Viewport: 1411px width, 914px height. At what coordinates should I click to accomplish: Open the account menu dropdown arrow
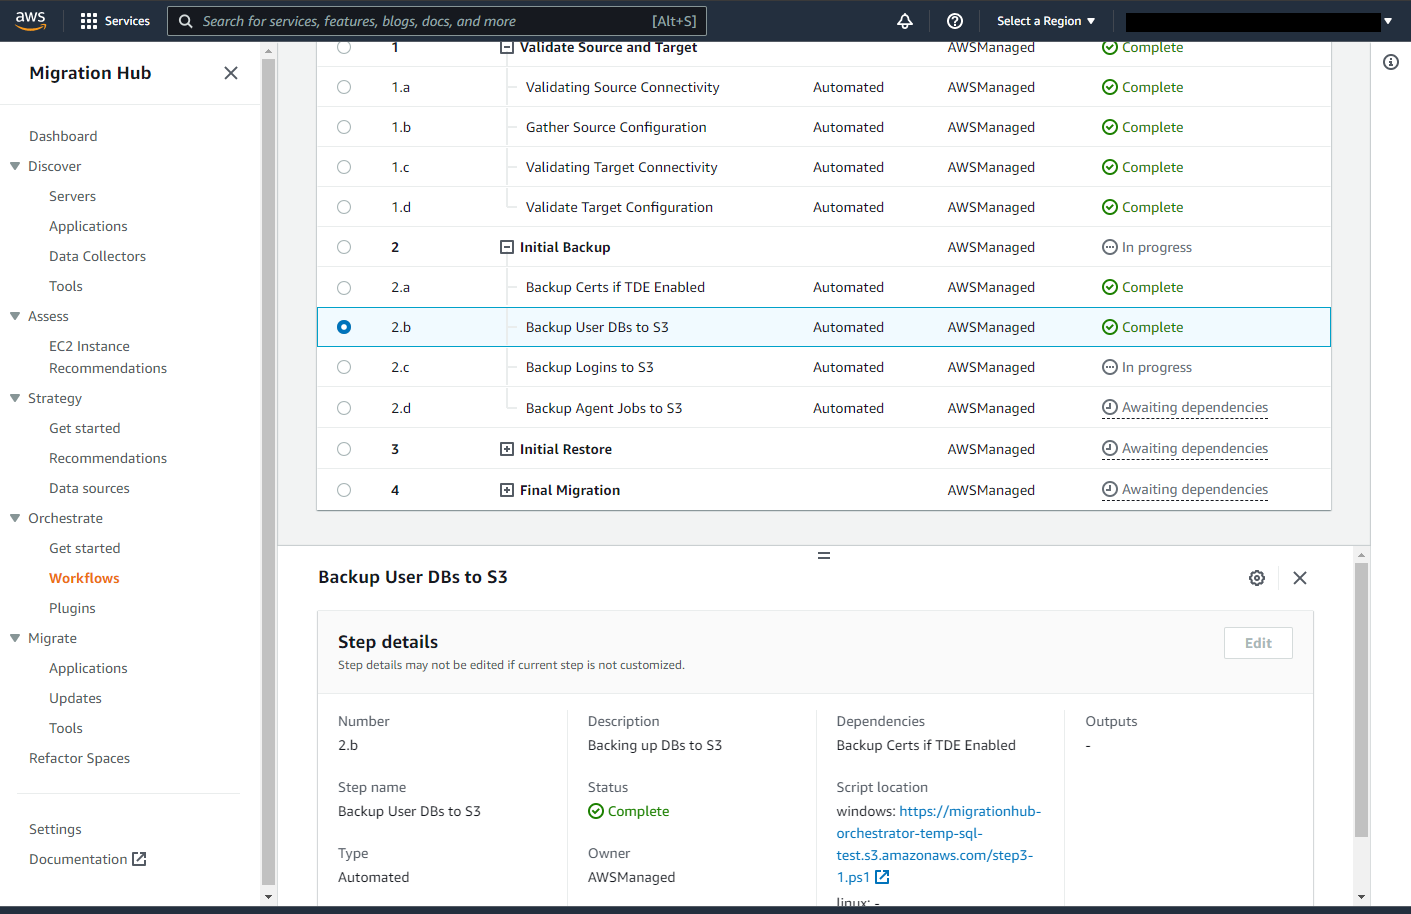(1388, 21)
